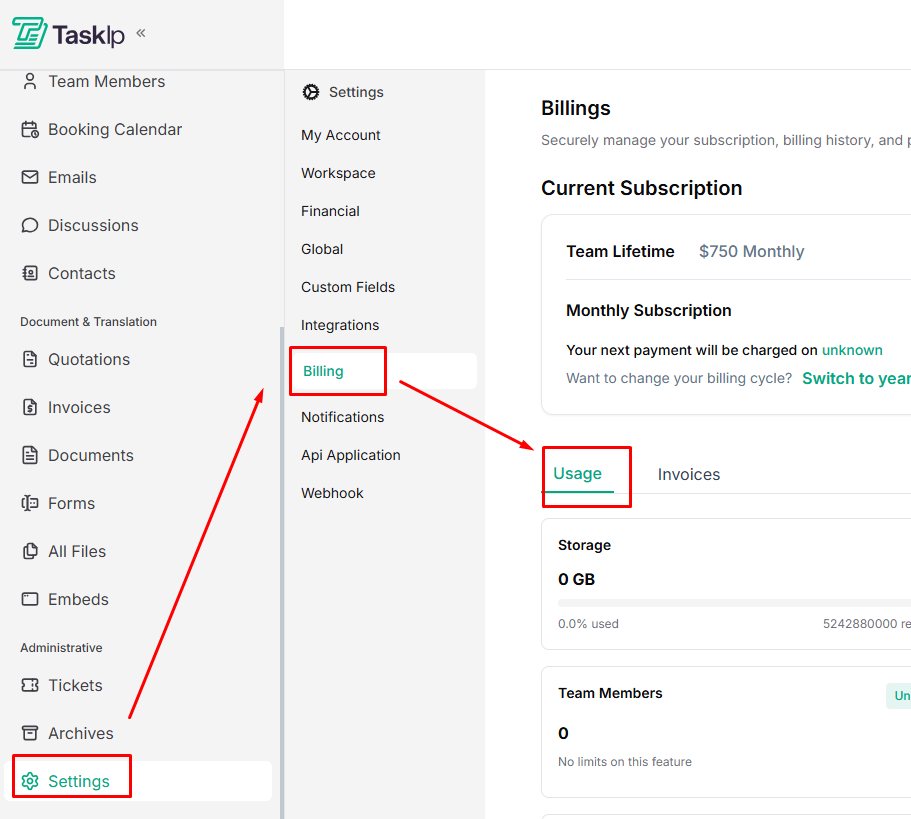Click the Contacts icon
This screenshot has height=819, width=911.
tap(31, 273)
